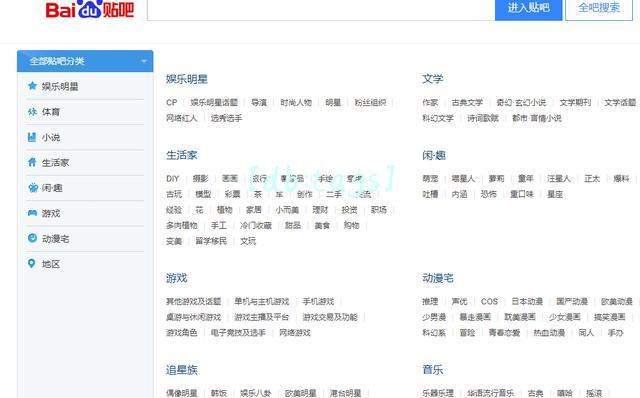Select 古典文学 under the 文学 section
The image size is (640, 398).
pos(467,102)
